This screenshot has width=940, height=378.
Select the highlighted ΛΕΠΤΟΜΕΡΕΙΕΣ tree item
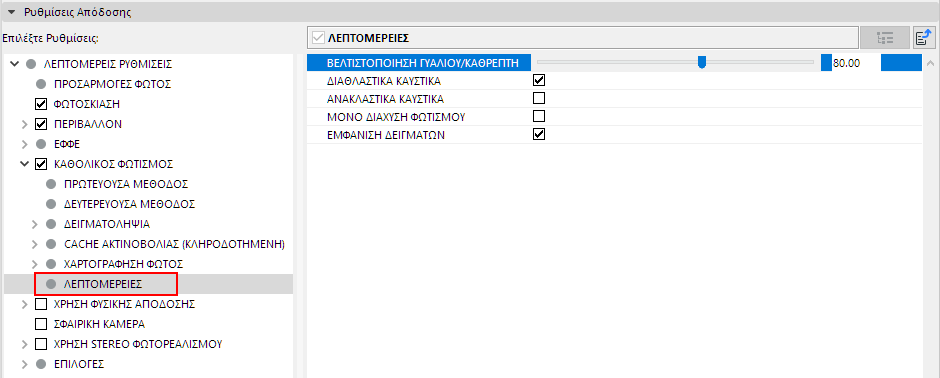(x=103, y=284)
